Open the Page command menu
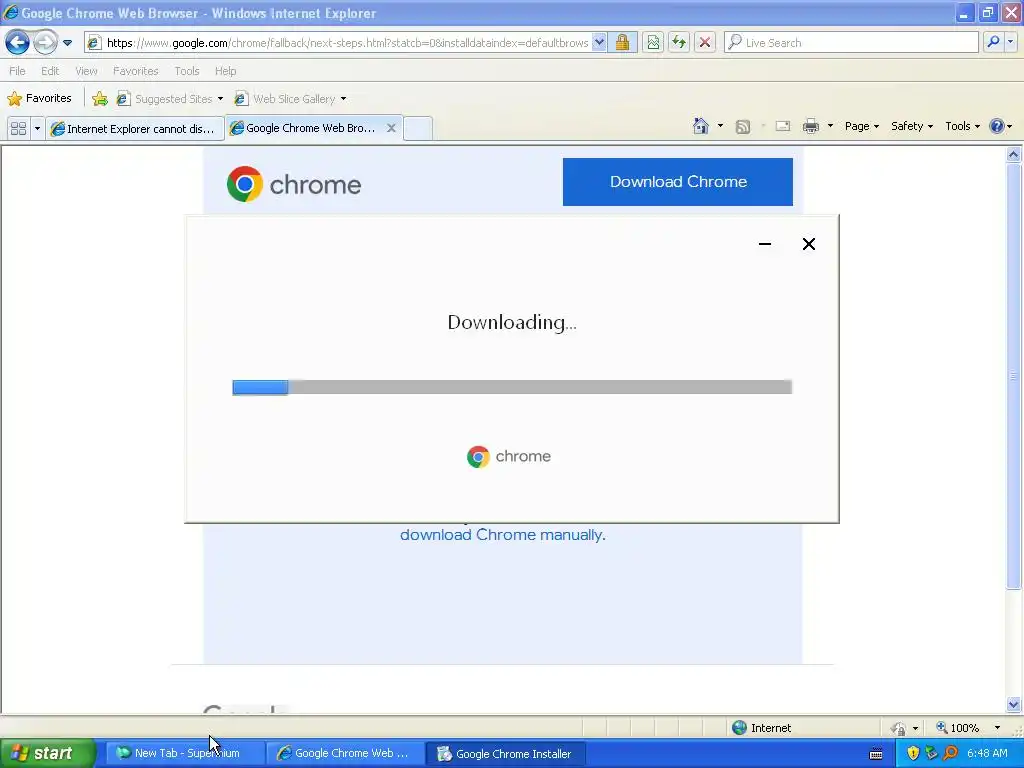This screenshot has height=768, width=1024. click(x=861, y=126)
